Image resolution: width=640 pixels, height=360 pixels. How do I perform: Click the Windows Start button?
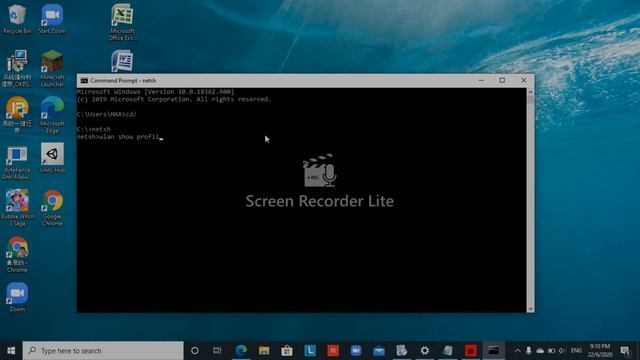[x=11, y=351]
